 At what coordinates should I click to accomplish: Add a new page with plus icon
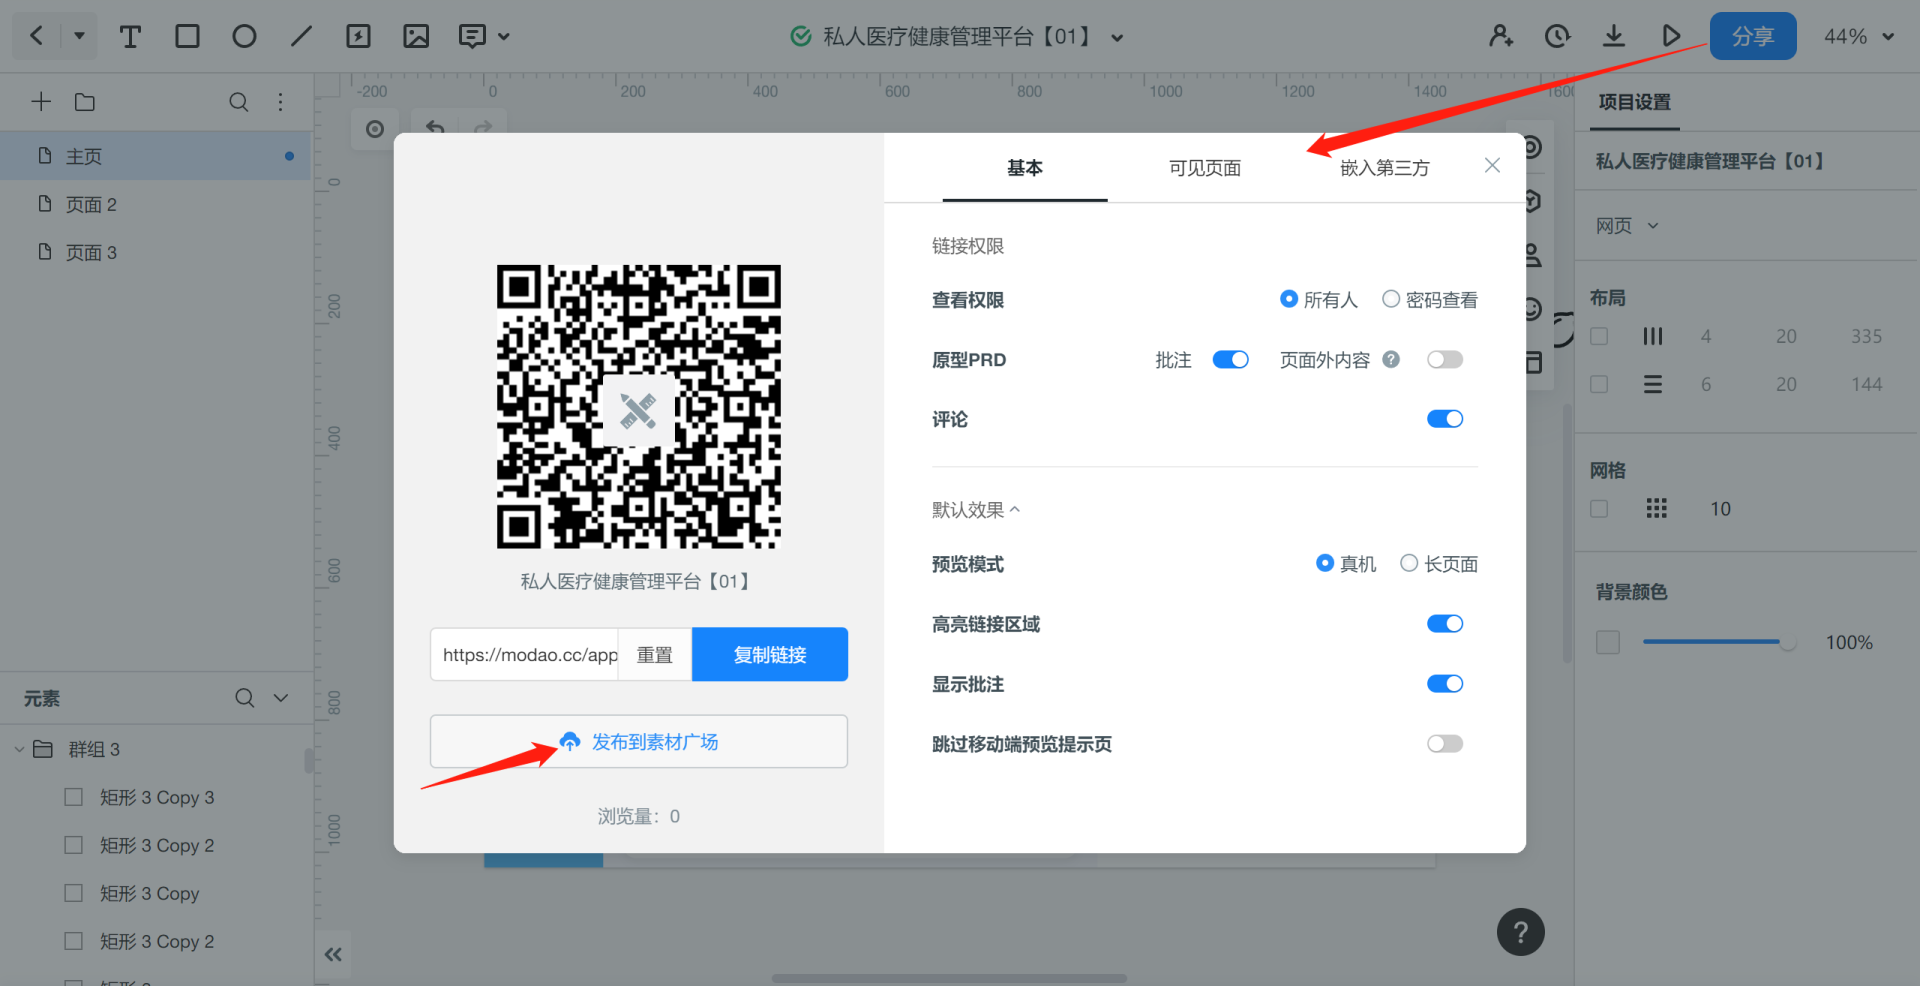click(x=41, y=102)
